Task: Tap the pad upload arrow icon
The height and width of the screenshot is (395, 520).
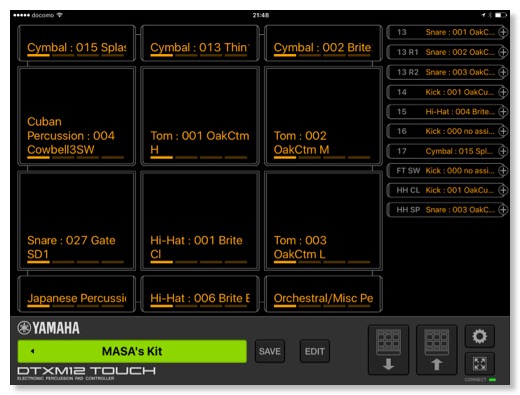Action: click(x=436, y=350)
